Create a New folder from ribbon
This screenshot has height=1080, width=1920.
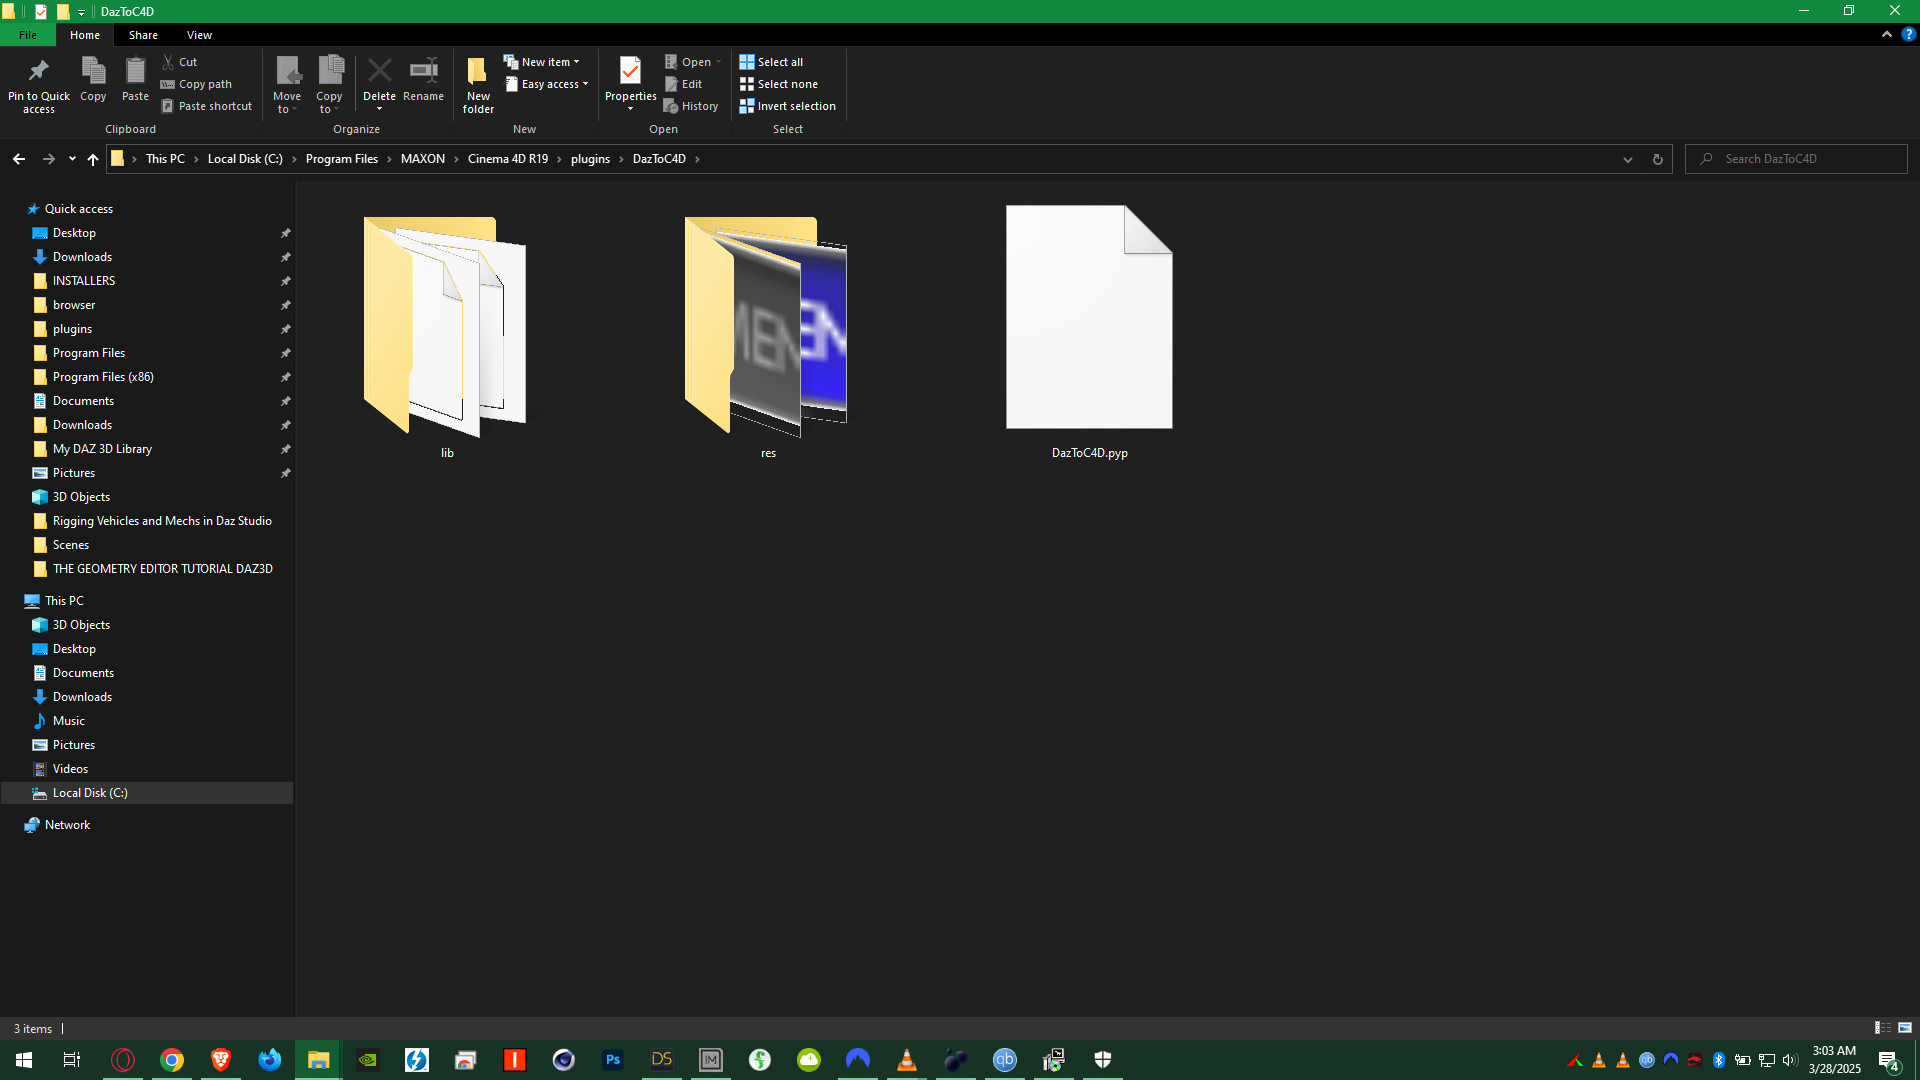[478, 84]
